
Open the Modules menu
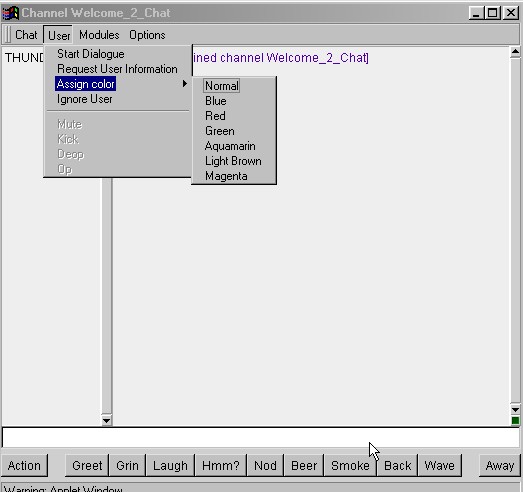tap(99, 35)
